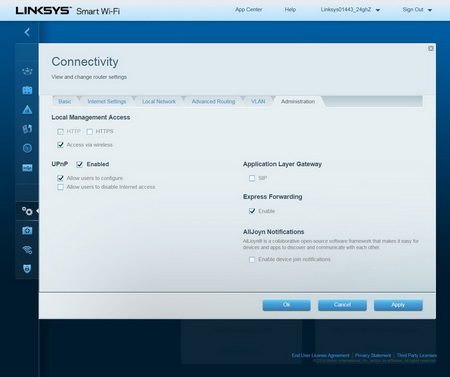450x377 pixels.
Task: Click the back arrow above the sidebar
Action: [x=27, y=32]
